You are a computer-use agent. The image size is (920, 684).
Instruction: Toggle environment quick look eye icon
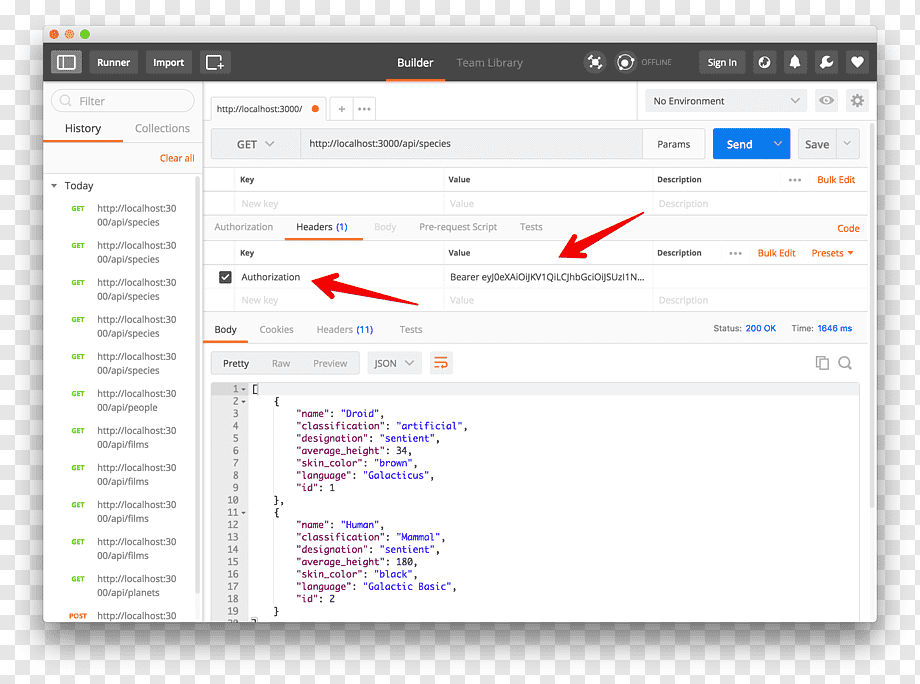[x=826, y=101]
